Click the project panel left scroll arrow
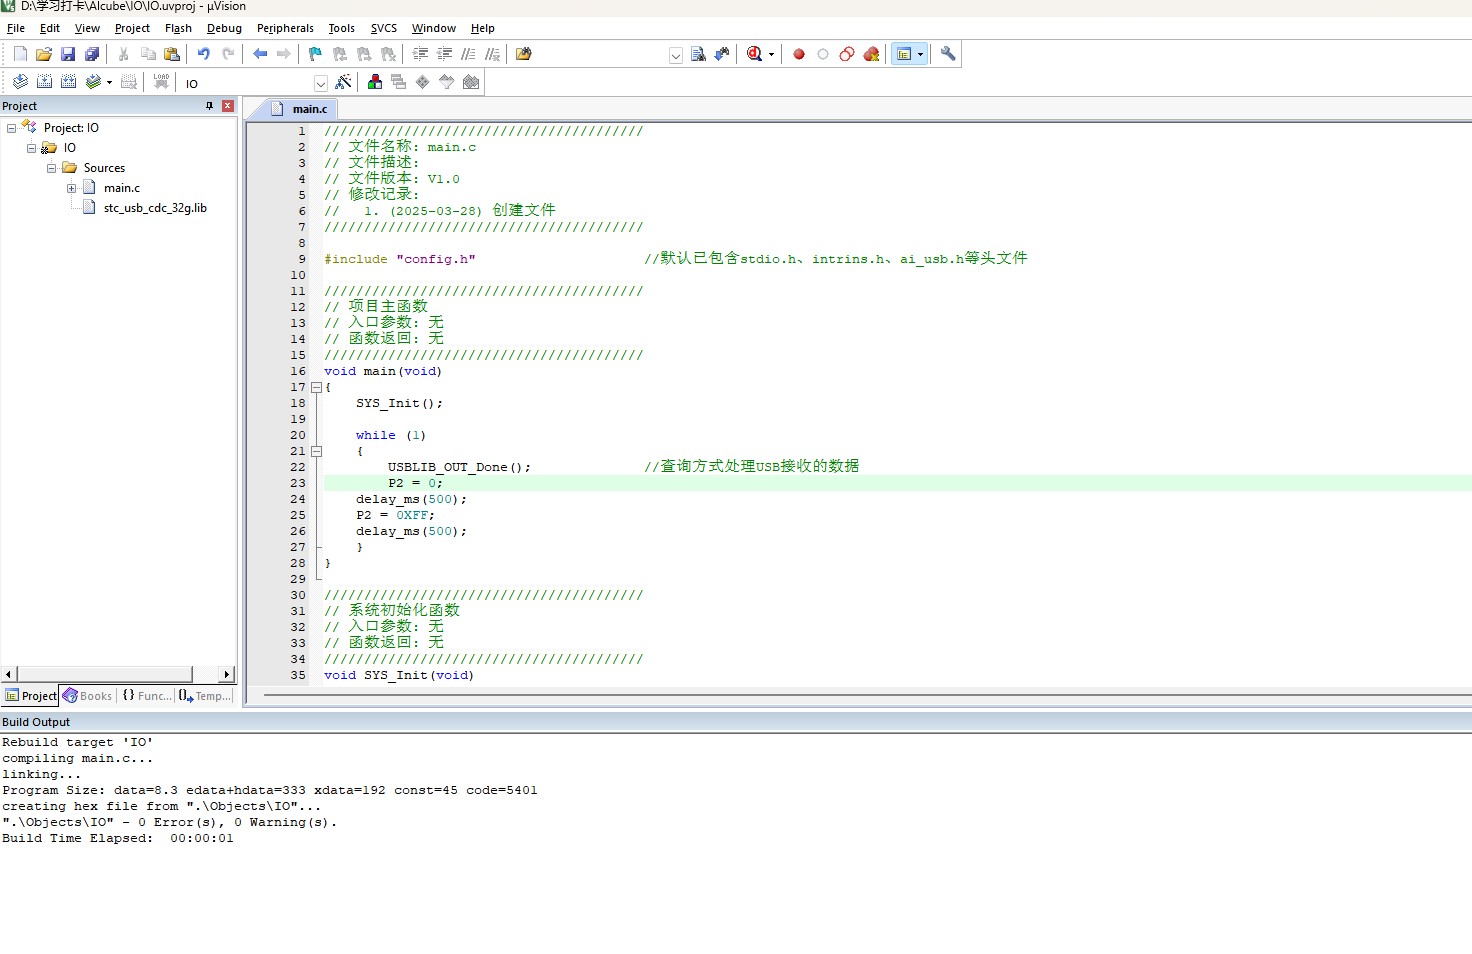The width and height of the screenshot is (1472, 954). [x=9, y=674]
